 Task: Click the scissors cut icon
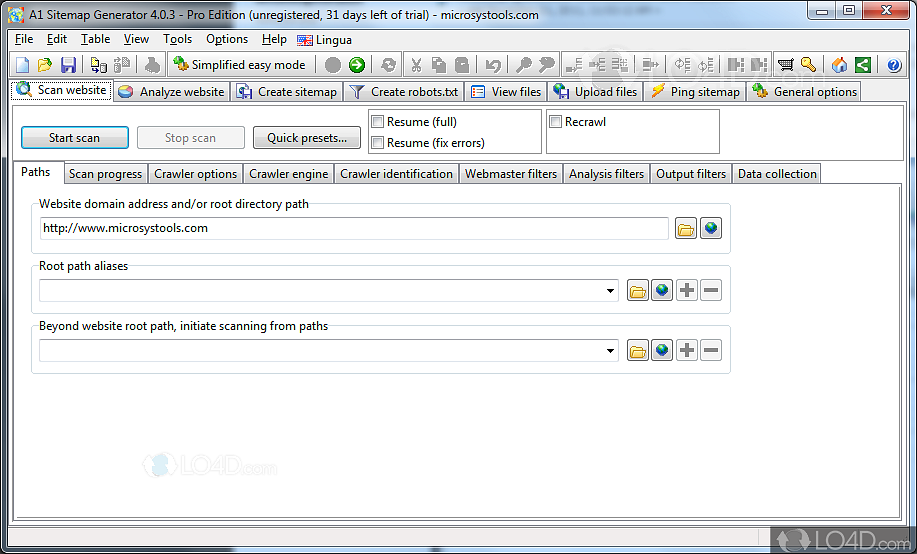pyautogui.click(x=416, y=65)
